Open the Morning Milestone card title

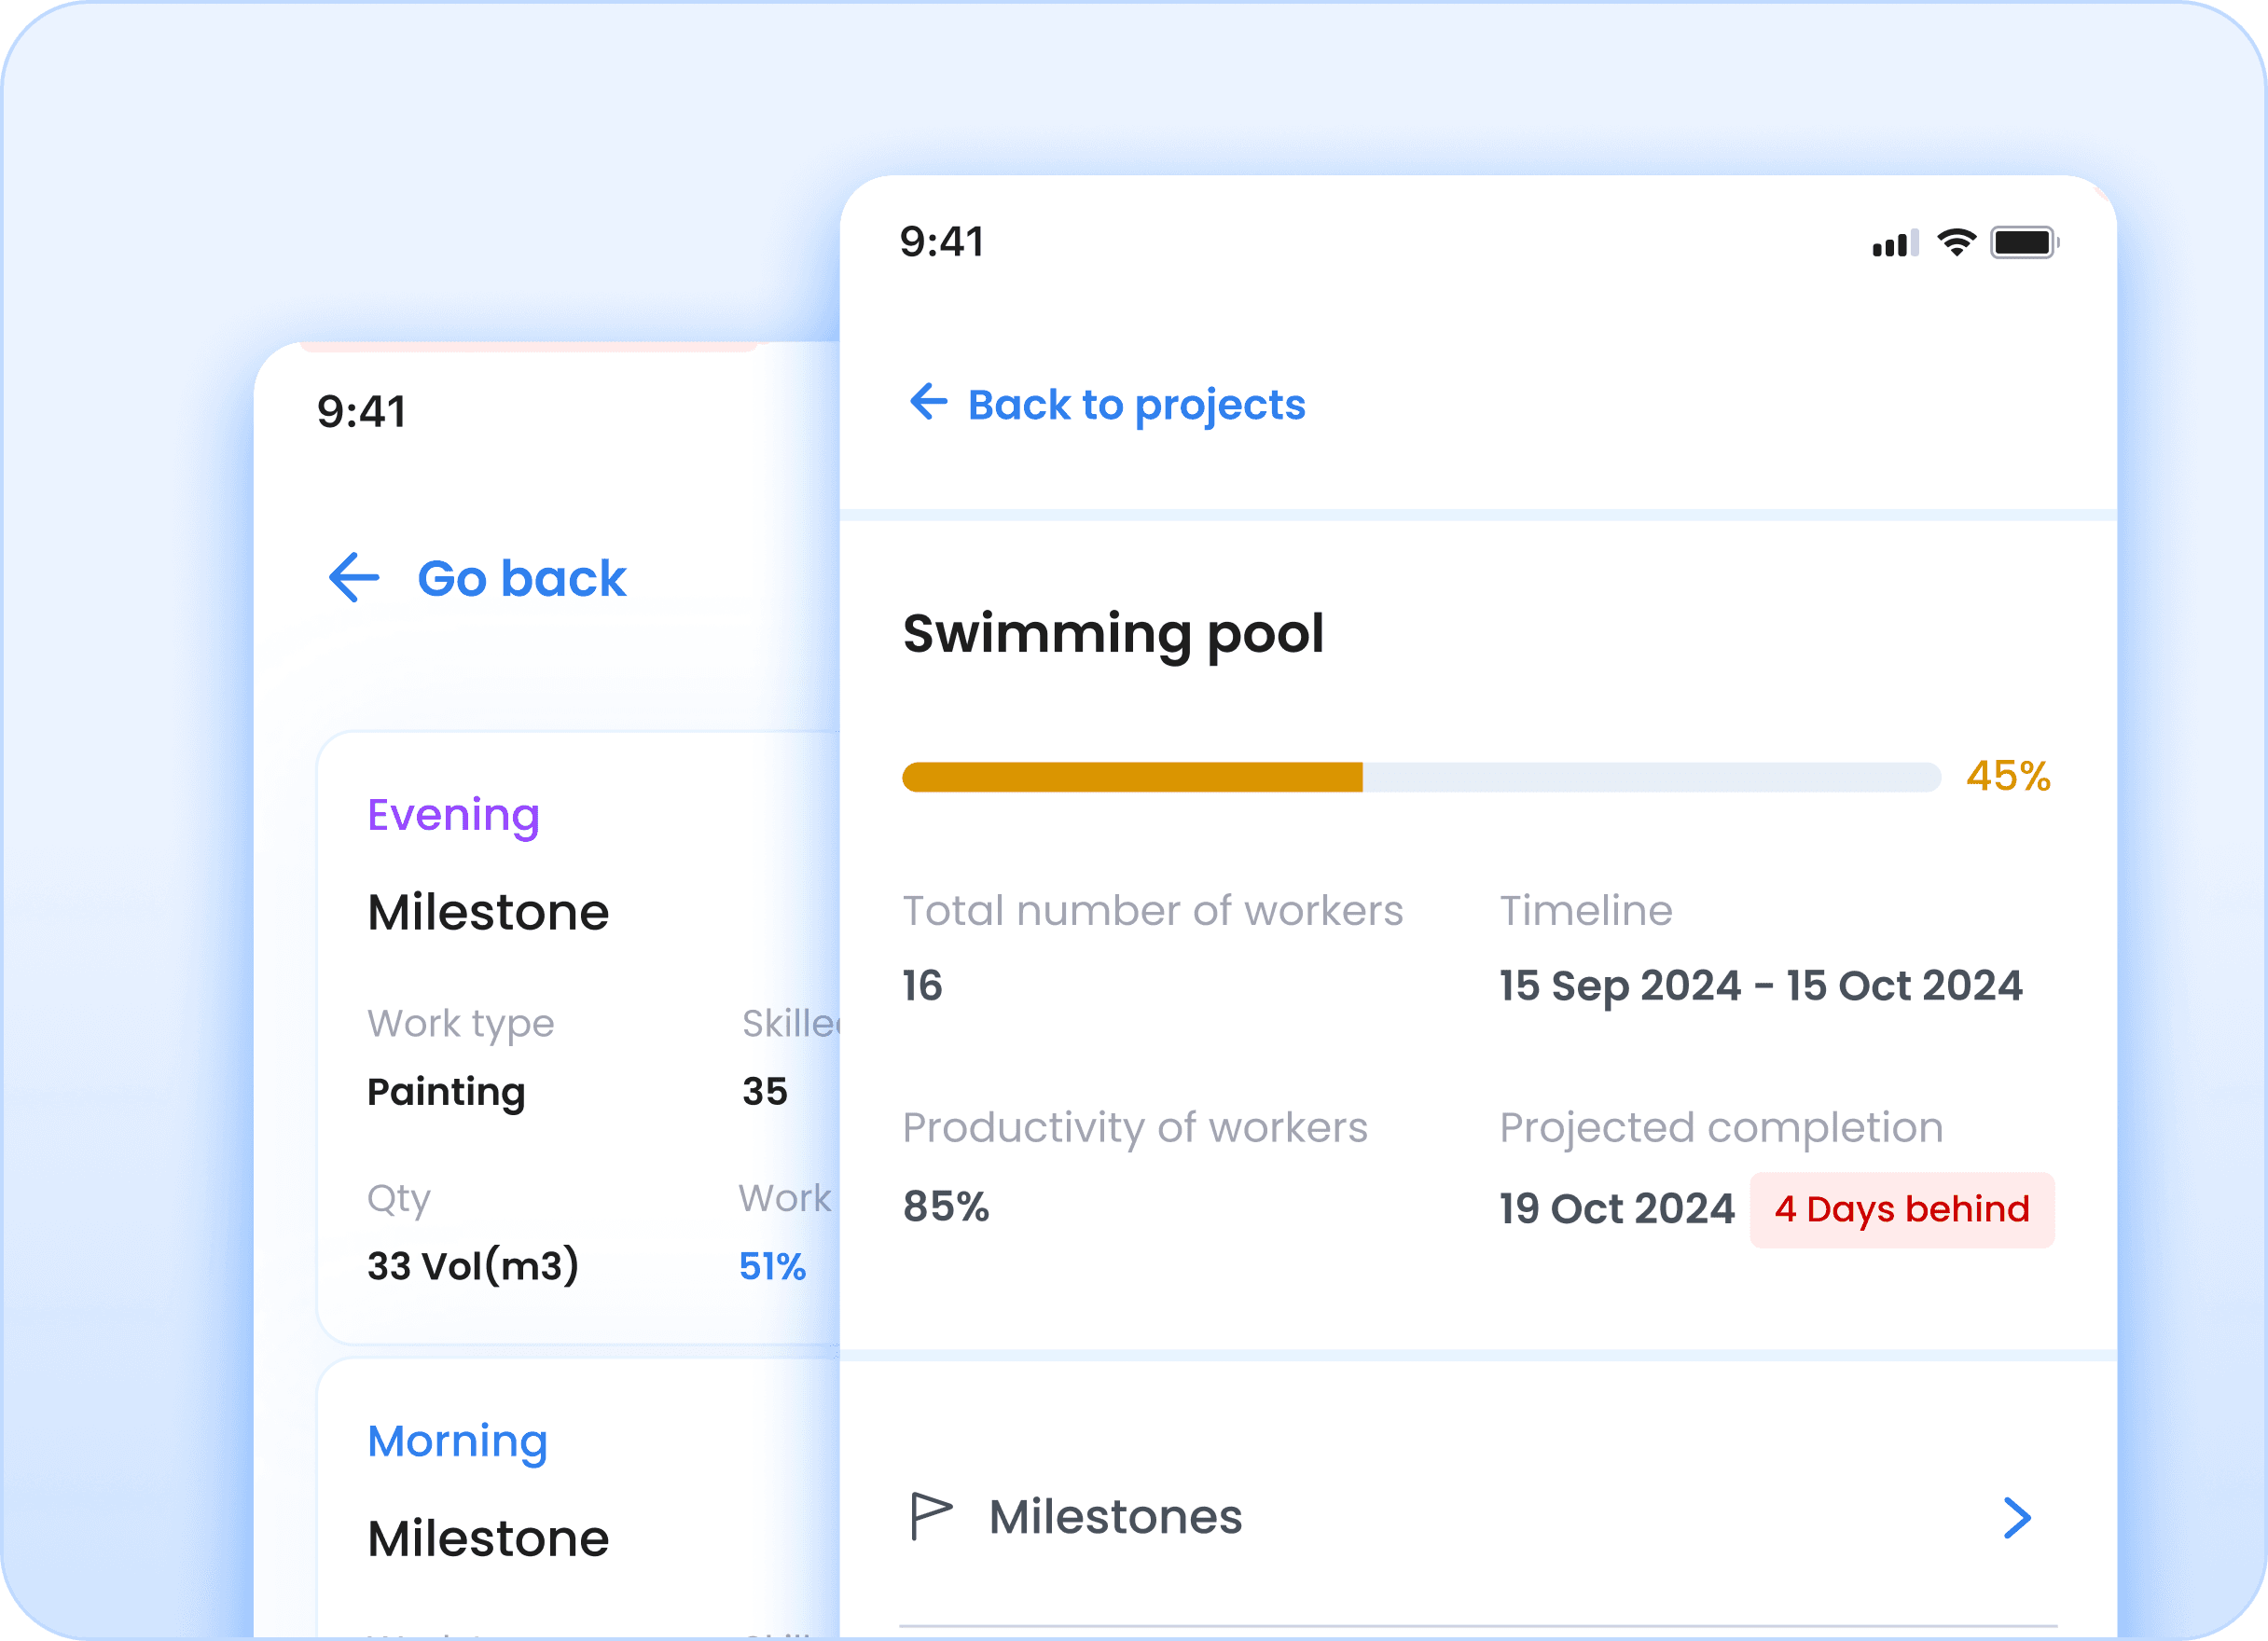coord(488,1538)
